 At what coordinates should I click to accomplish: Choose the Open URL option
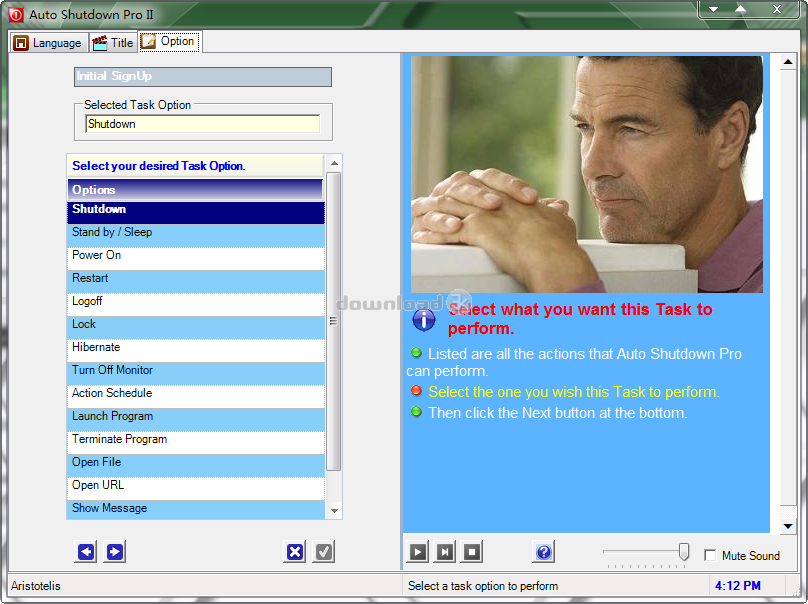[x=196, y=489]
